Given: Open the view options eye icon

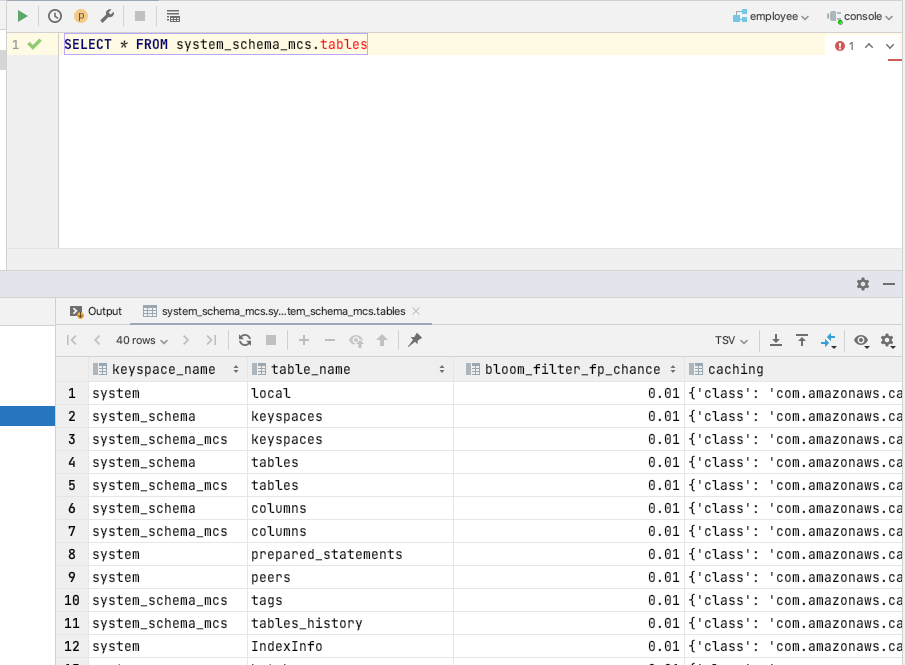Looking at the screenshot, I should 862,341.
